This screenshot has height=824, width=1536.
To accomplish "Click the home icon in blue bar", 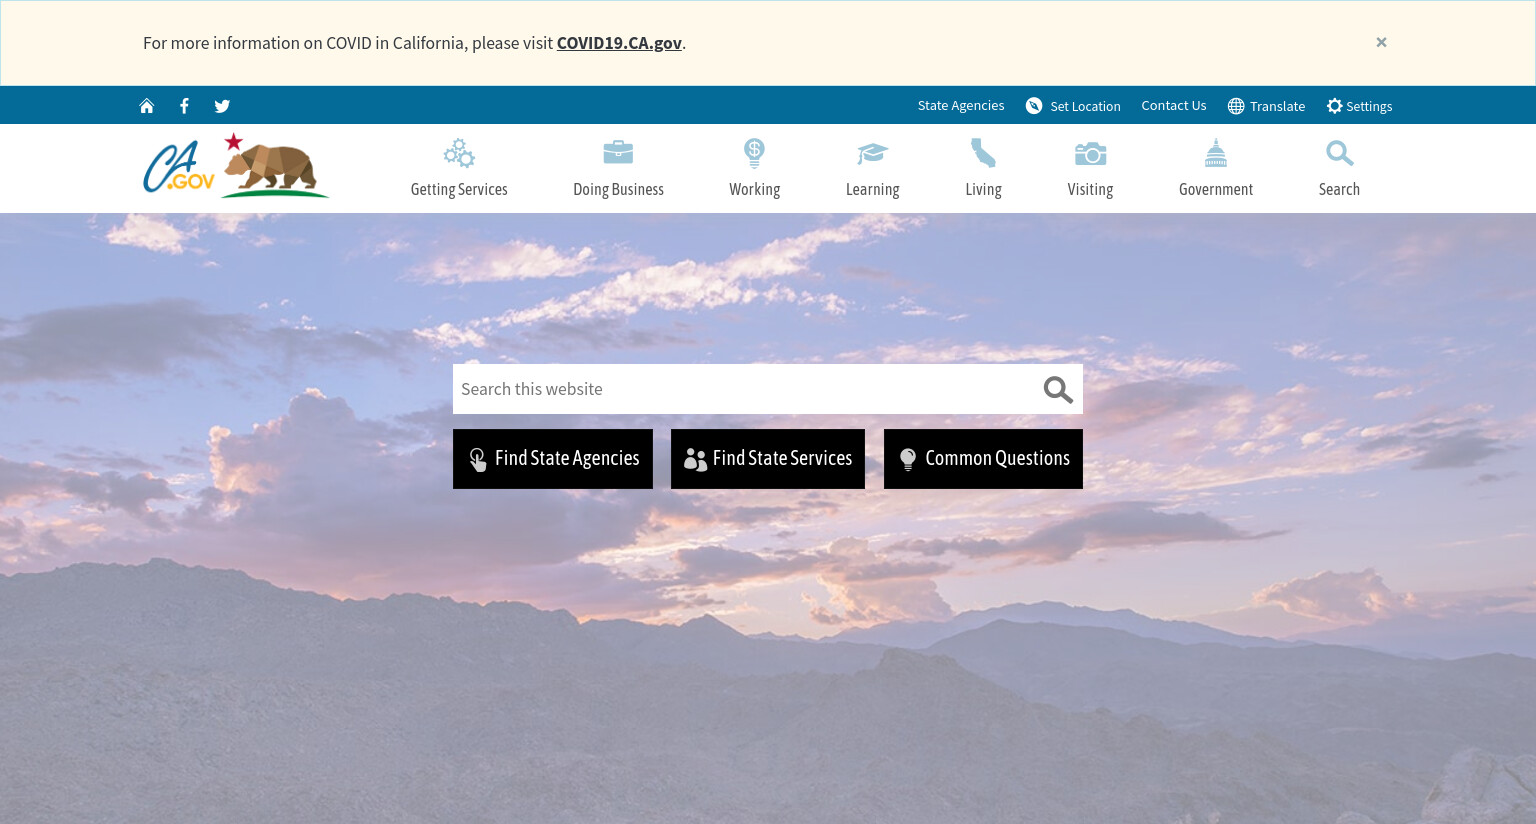I will tap(147, 106).
